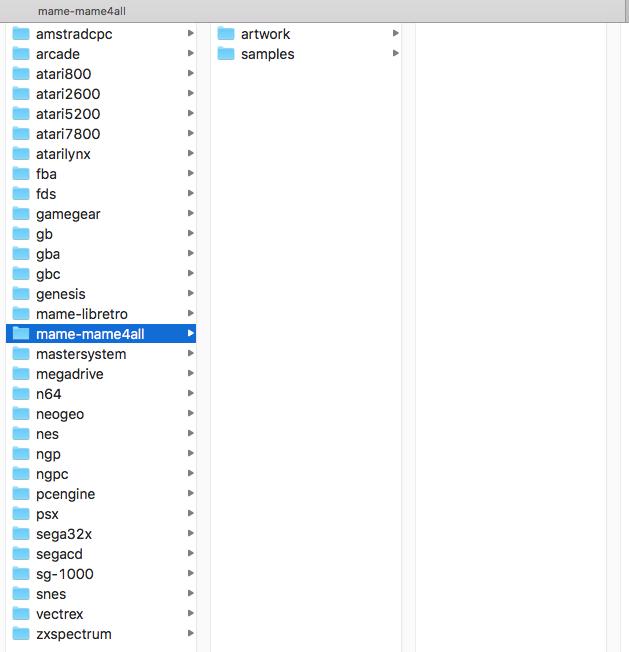Image resolution: width=629 pixels, height=652 pixels.
Task: Select the sg-1000 folder name
Action: point(65,574)
